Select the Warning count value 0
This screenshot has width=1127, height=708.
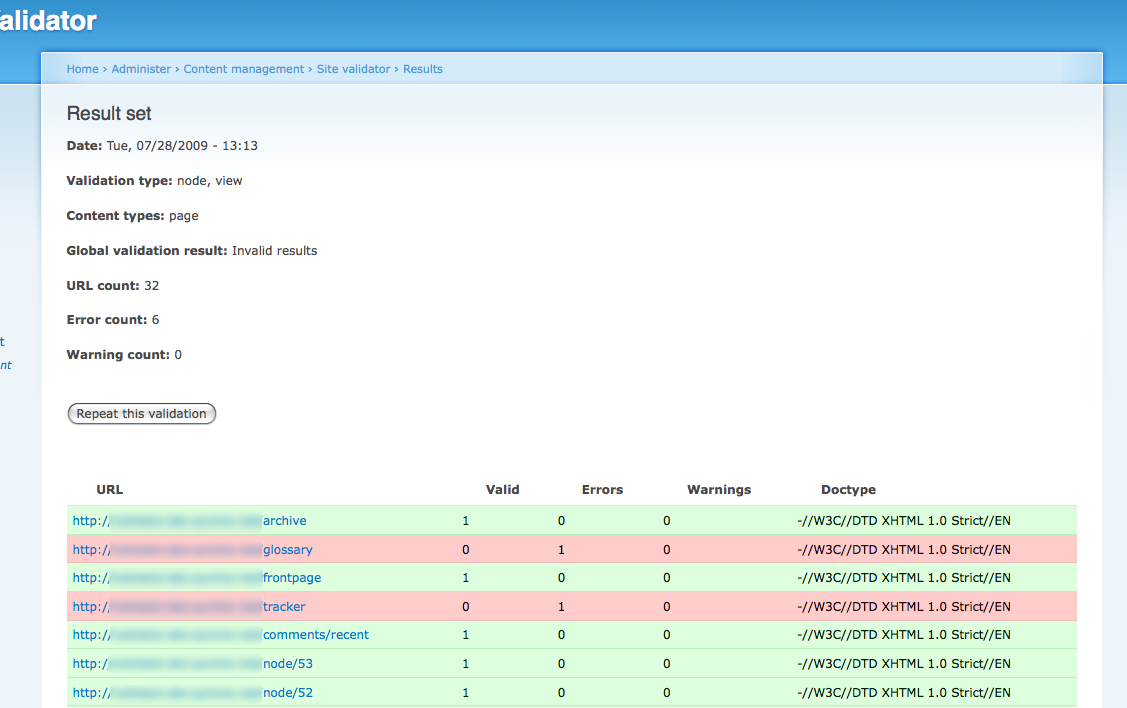pos(178,354)
